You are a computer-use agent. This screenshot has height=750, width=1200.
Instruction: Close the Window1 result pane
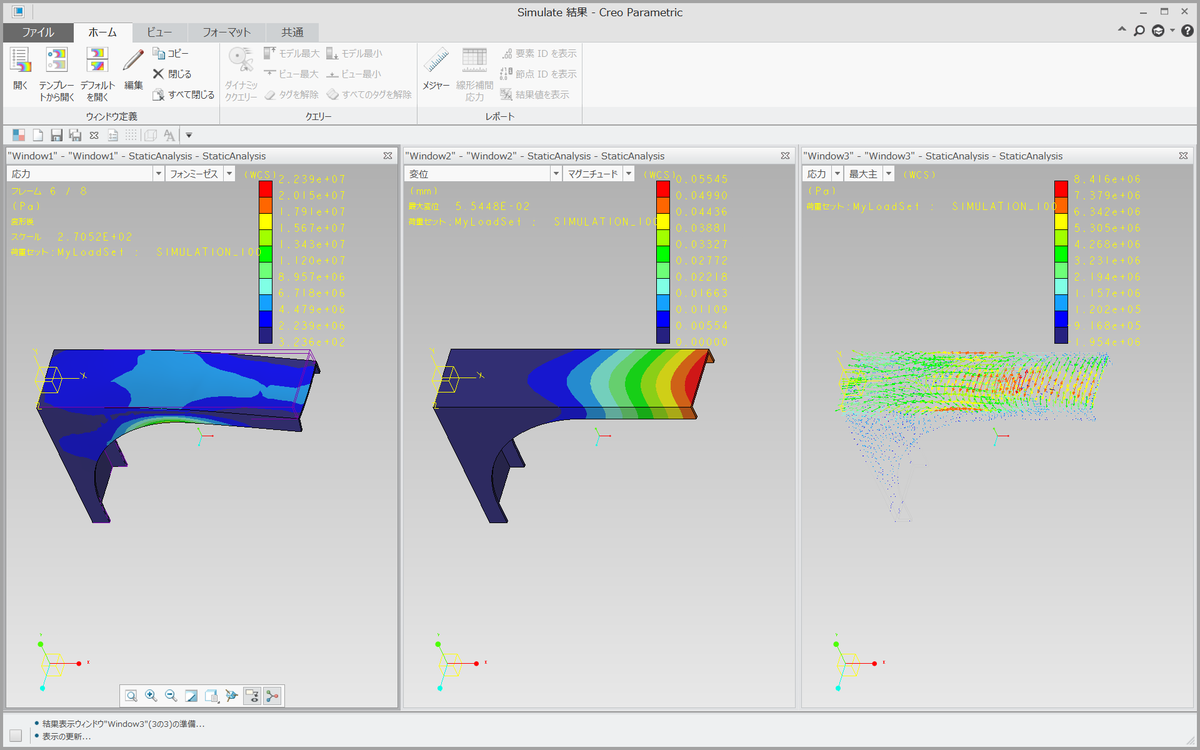click(388, 156)
